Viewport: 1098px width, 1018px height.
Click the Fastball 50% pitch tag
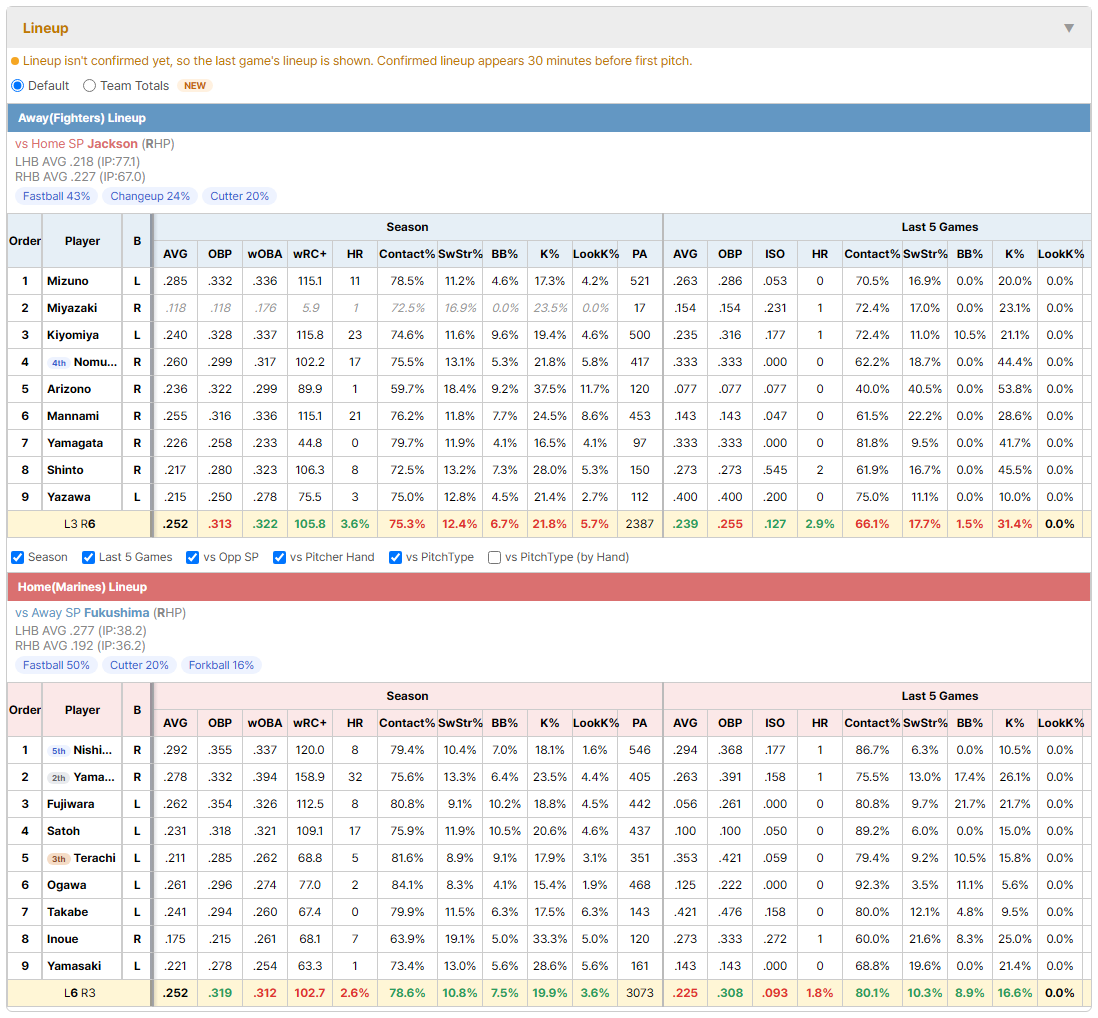[x=56, y=665]
